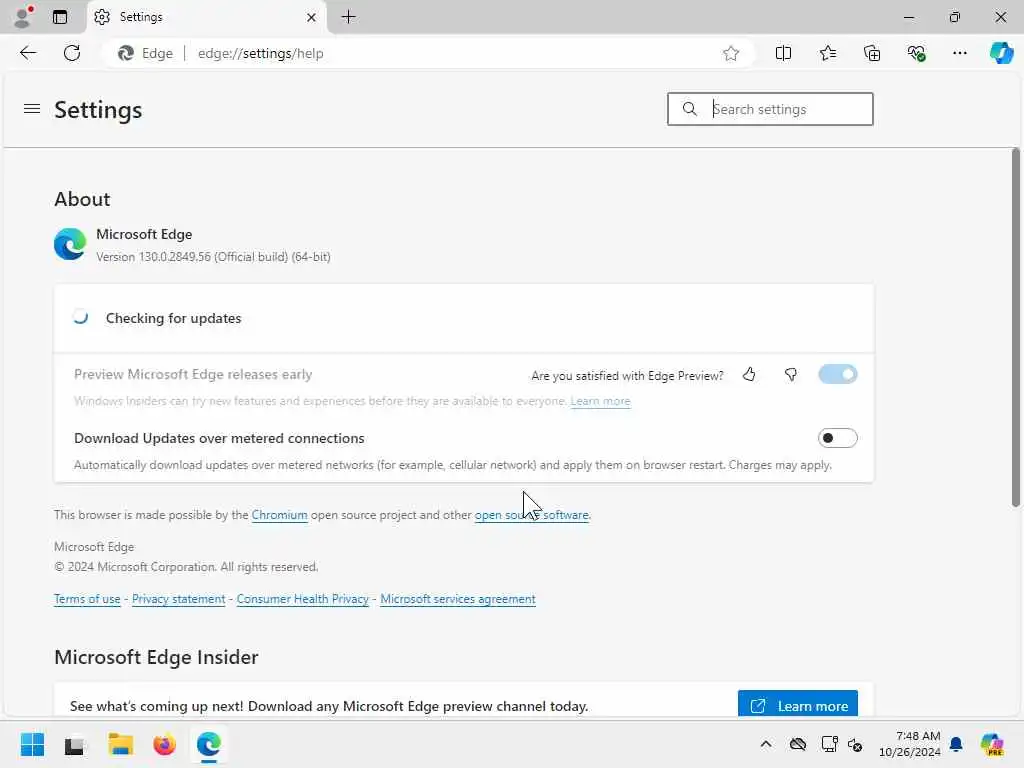Viewport: 1024px width, 768px height.
Task: Enable Download Updates over metered connections
Action: [x=837, y=438]
